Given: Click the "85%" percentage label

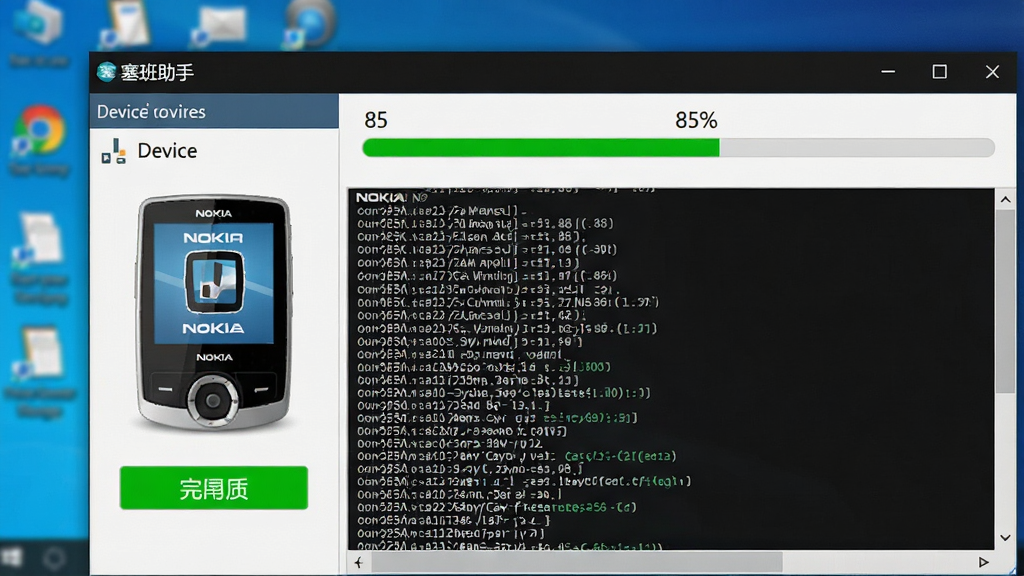Looking at the screenshot, I should pyautogui.click(x=696, y=120).
